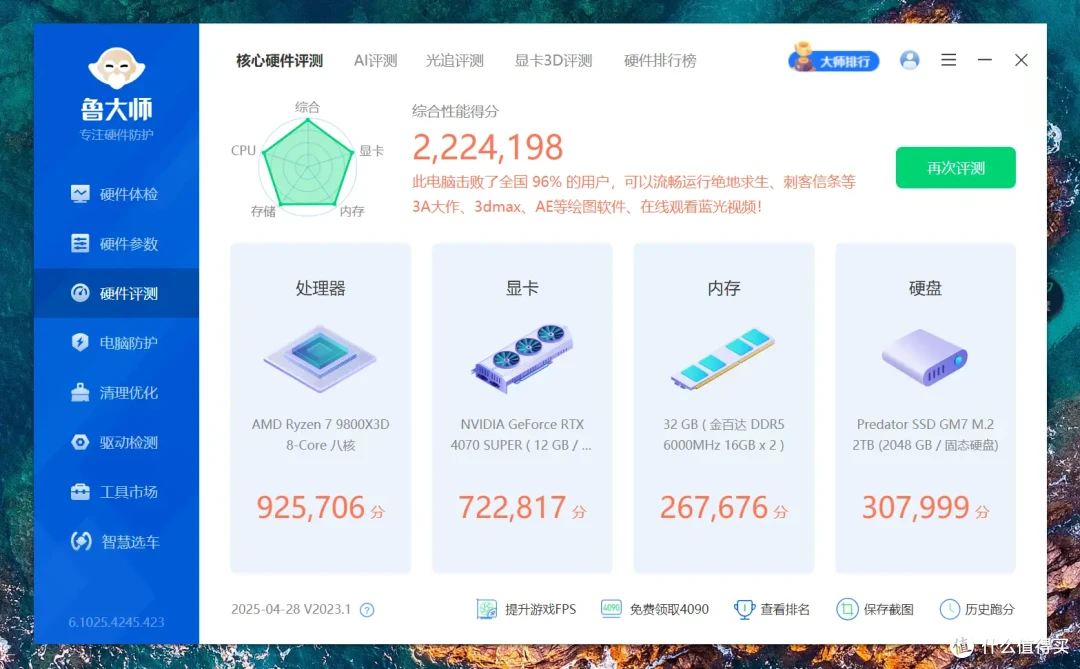The height and width of the screenshot is (669, 1080).
Task: Click 历史跑分 link
Action: click(x=977, y=609)
